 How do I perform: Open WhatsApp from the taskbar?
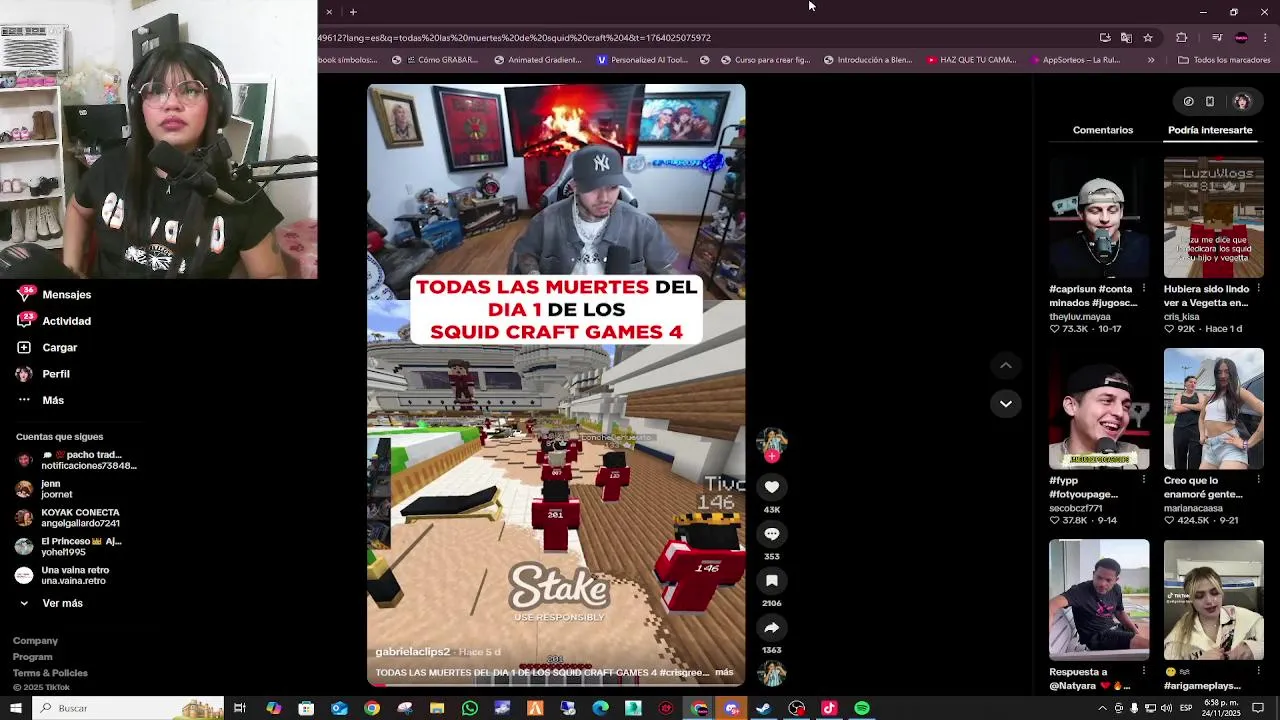click(x=470, y=708)
